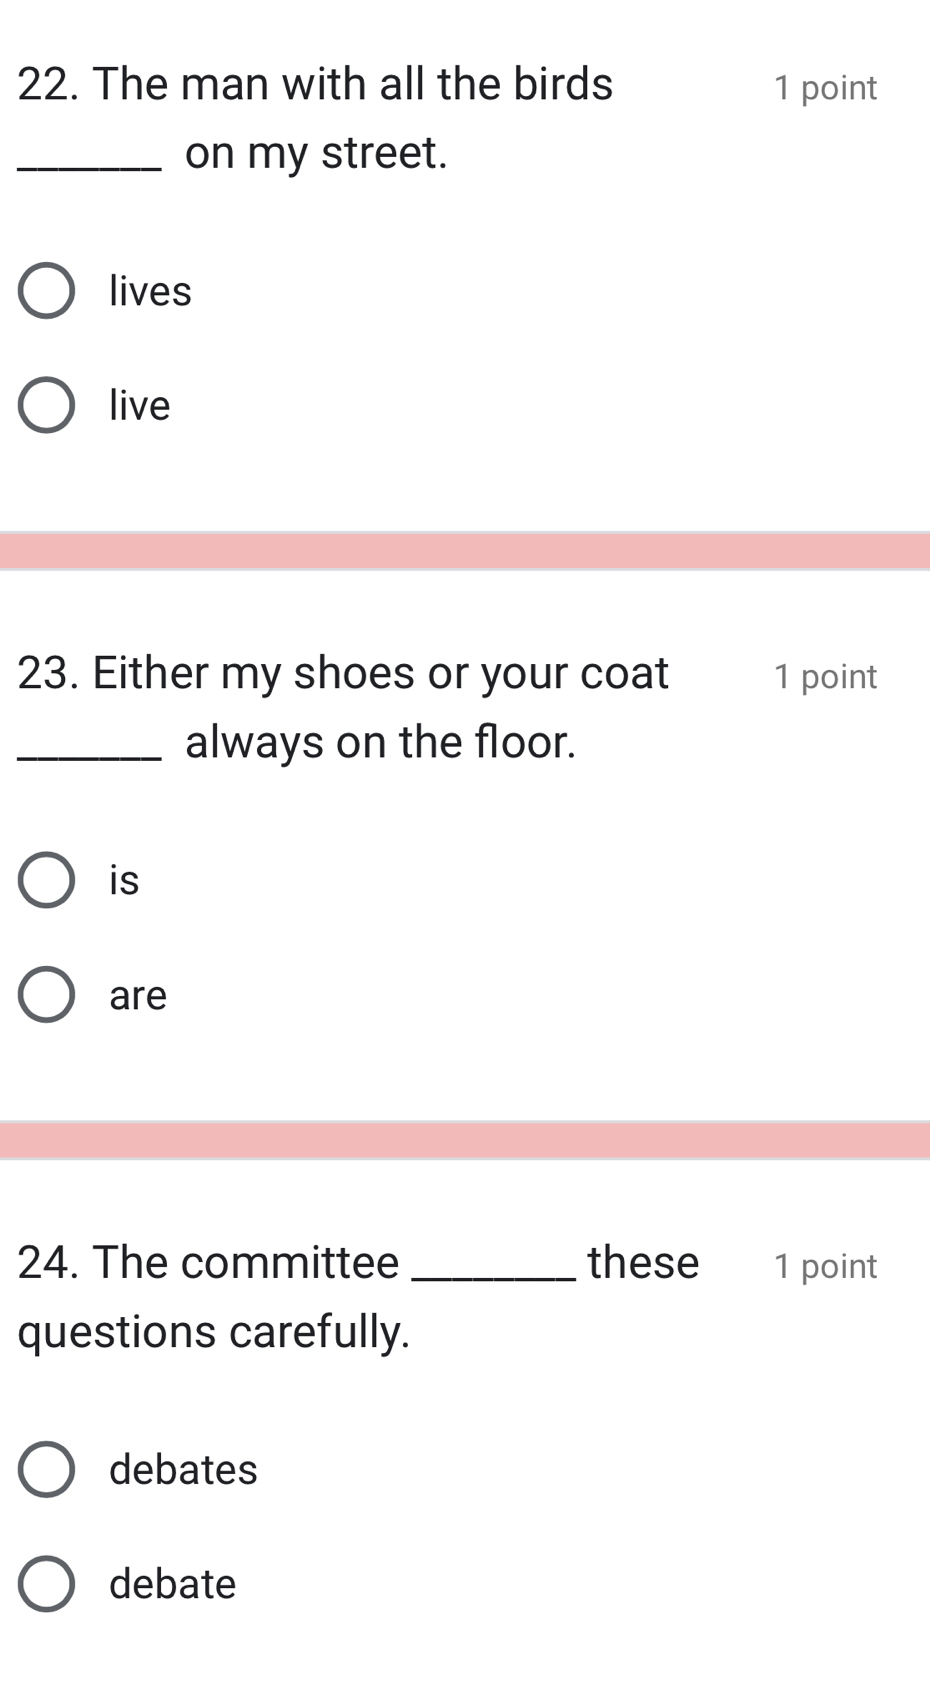The height and width of the screenshot is (1693, 930).
Task: Click the pink divider below question 22
Action: 465,551
